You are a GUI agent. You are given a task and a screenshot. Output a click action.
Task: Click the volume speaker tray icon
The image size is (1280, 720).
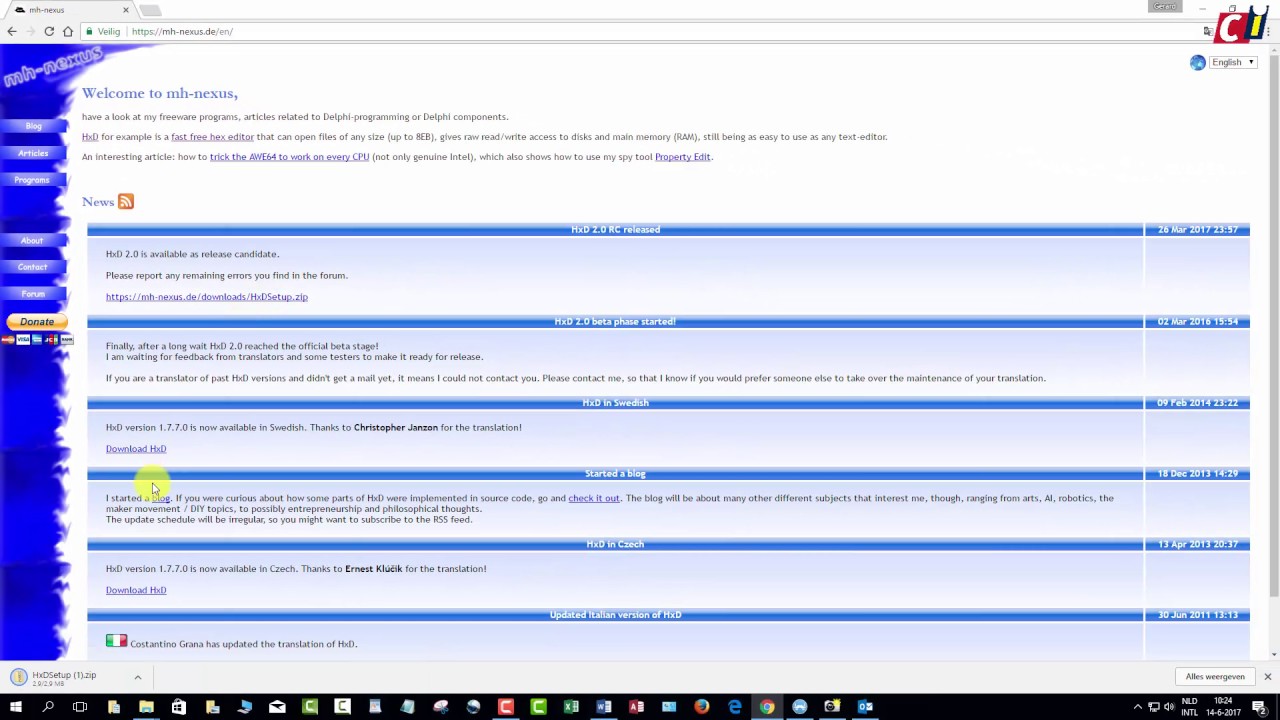(x=1169, y=707)
